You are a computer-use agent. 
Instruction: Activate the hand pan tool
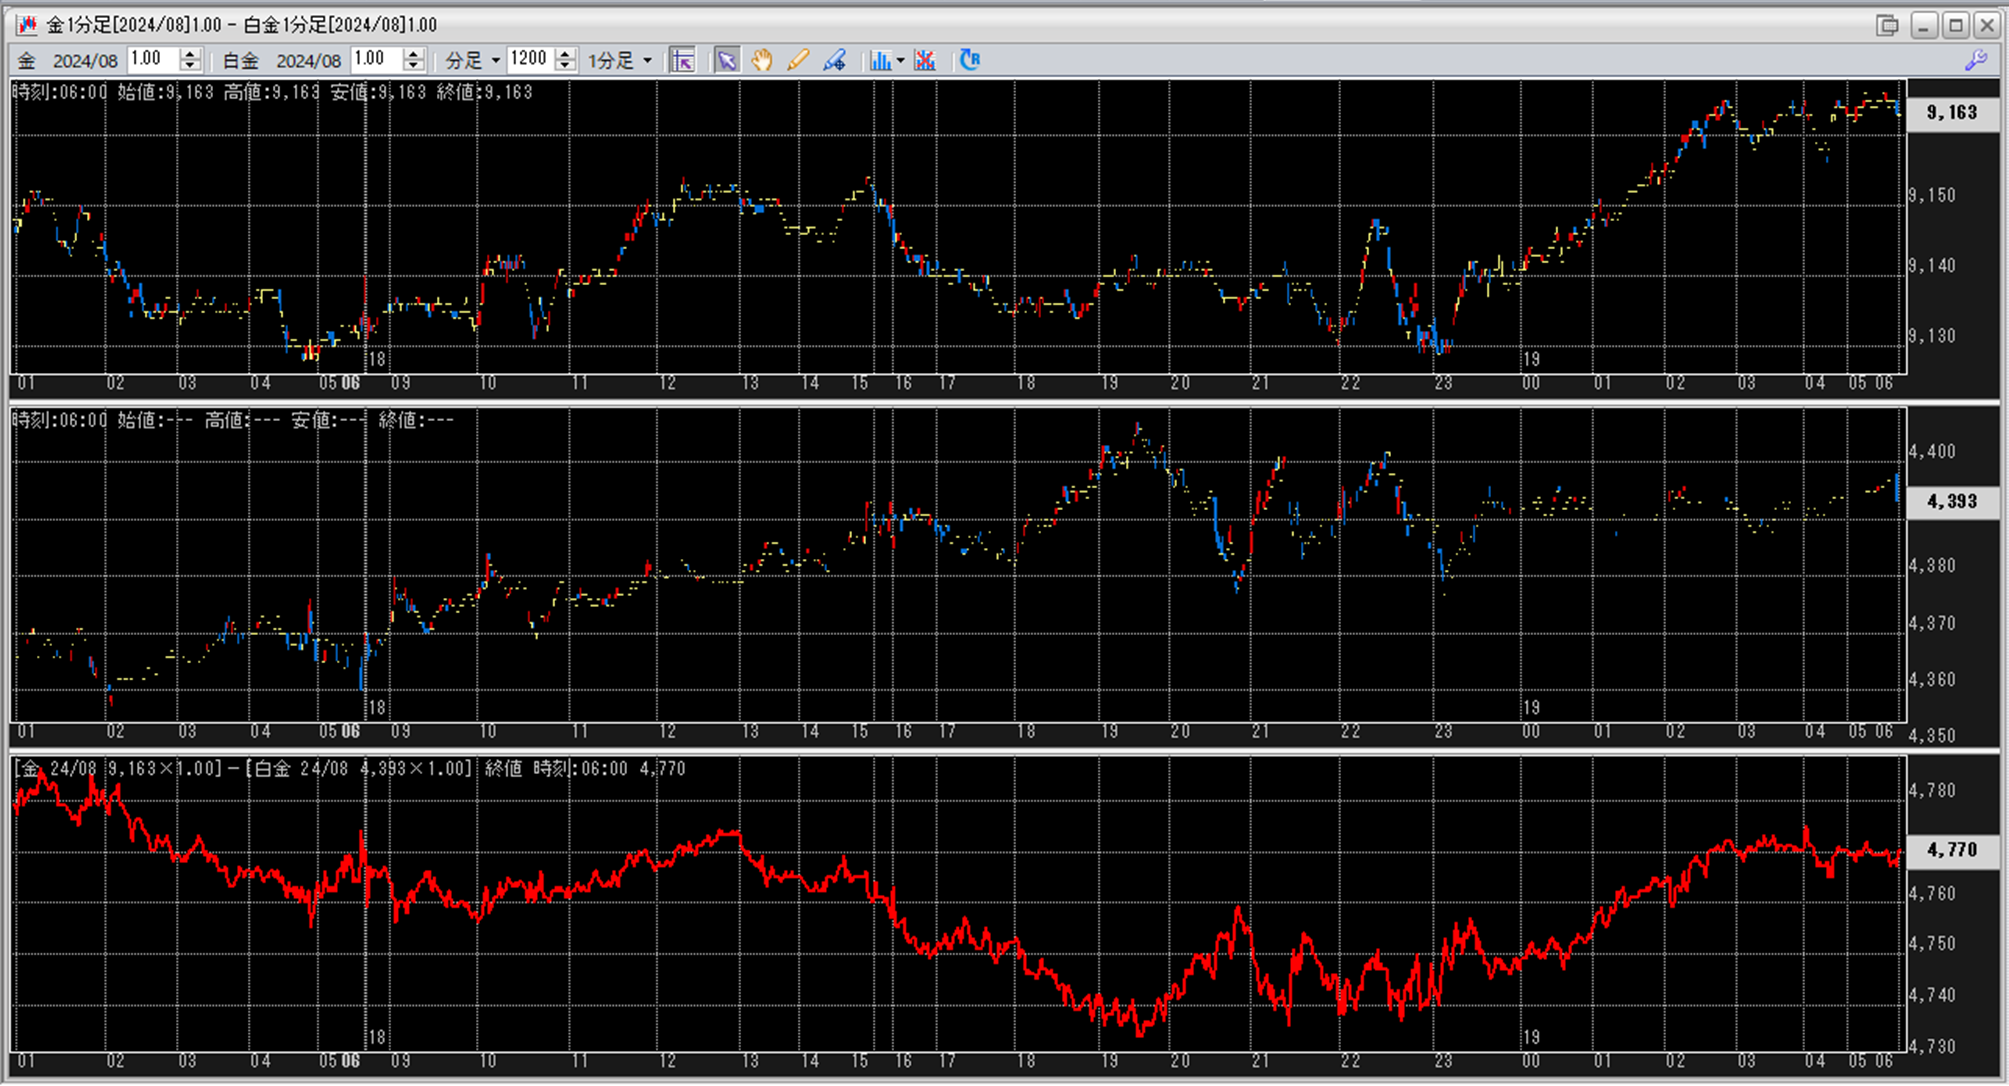(762, 61)
